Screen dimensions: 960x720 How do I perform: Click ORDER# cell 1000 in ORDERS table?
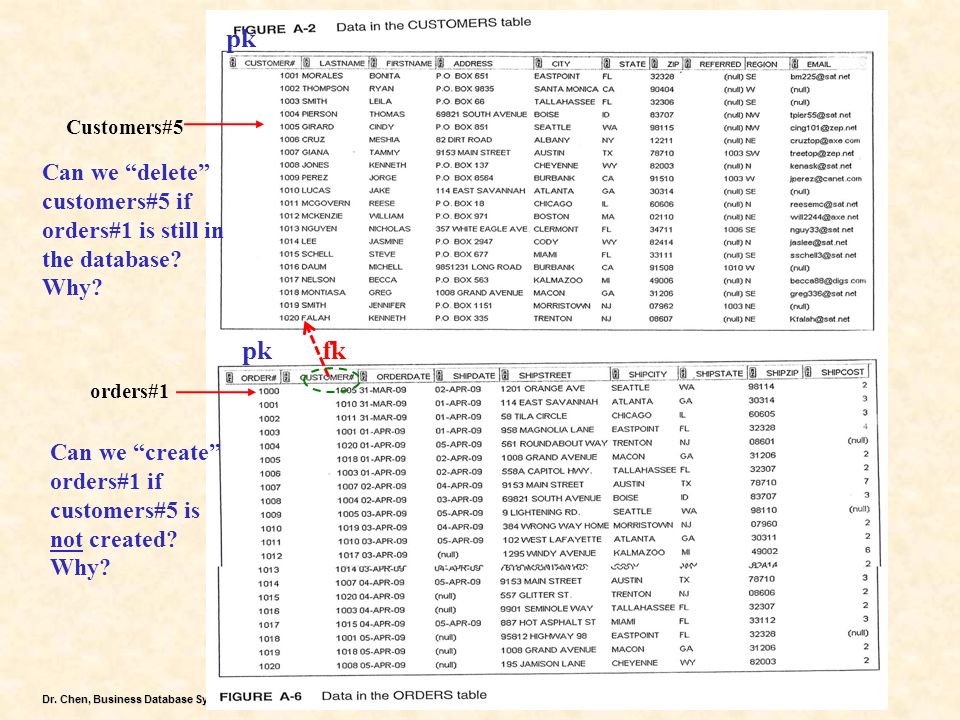[x=269, y=391]
